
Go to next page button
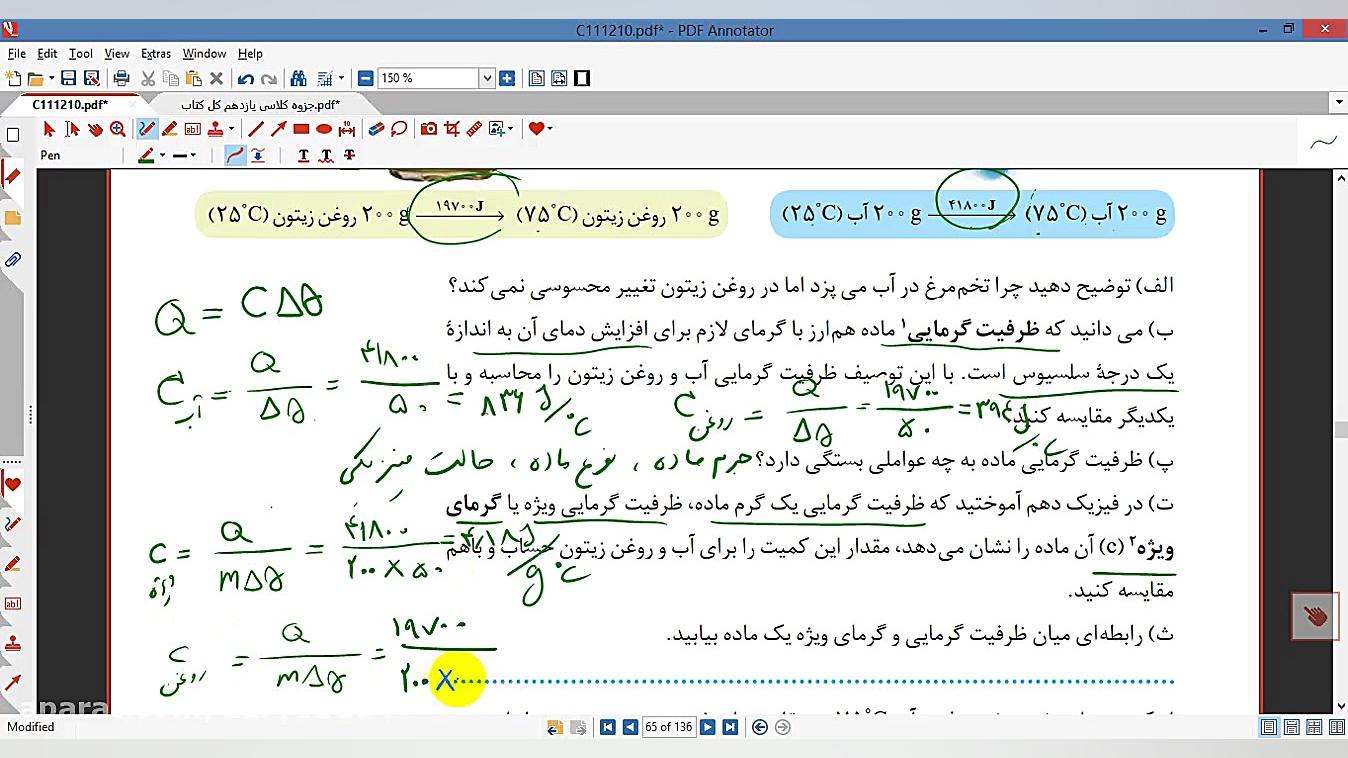click(x=708, y=727)
